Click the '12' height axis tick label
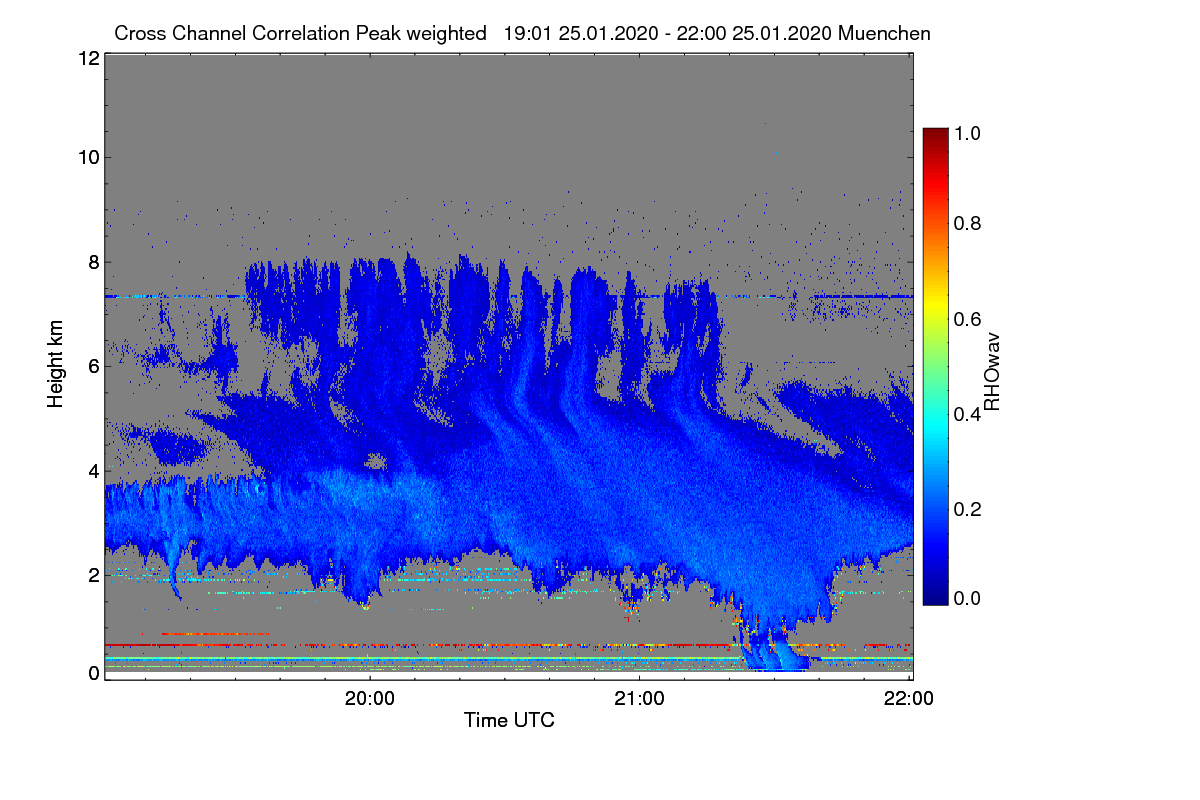The height and width of the screenshot is (800, 1200). [x=88, y=59]
